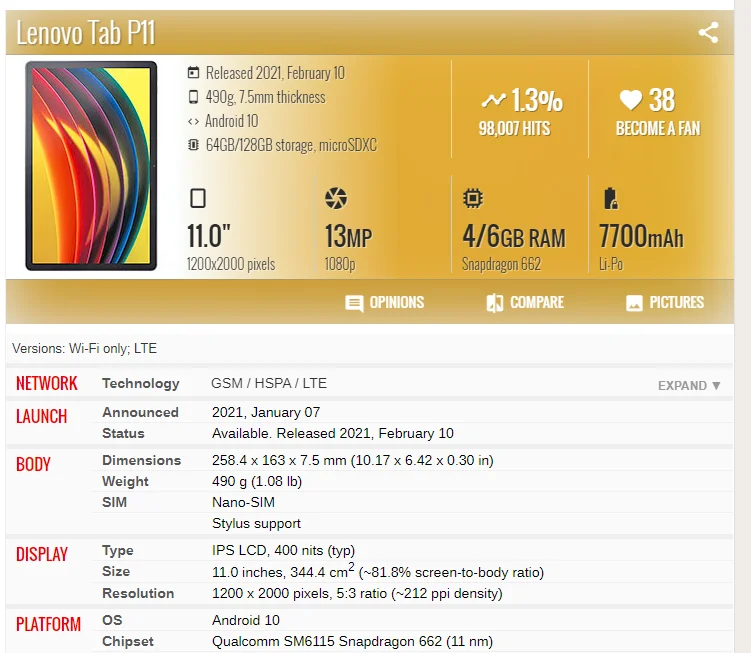Image resolution: width=751 pixels, height=653 pixels.
Task: Click the Stylus support text
Action: (256, 523)
